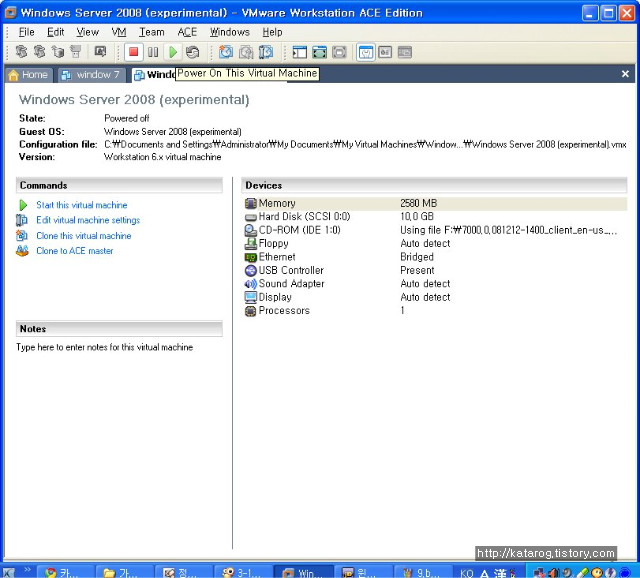Click the Suspend (pause) toolbar button
The height and width of the screenshot is (578, 640).
pyautogui.click(x=153, y=52)
